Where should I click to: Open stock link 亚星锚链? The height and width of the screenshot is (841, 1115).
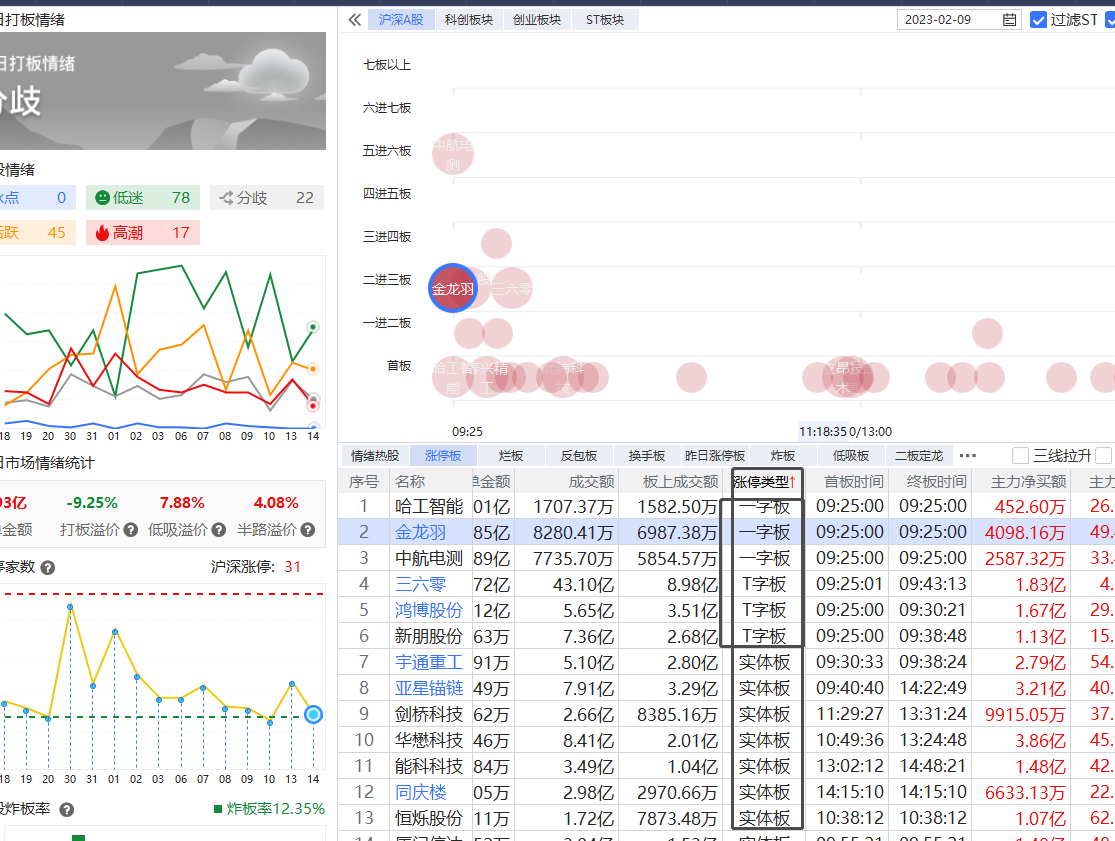[x=429, y=688]
